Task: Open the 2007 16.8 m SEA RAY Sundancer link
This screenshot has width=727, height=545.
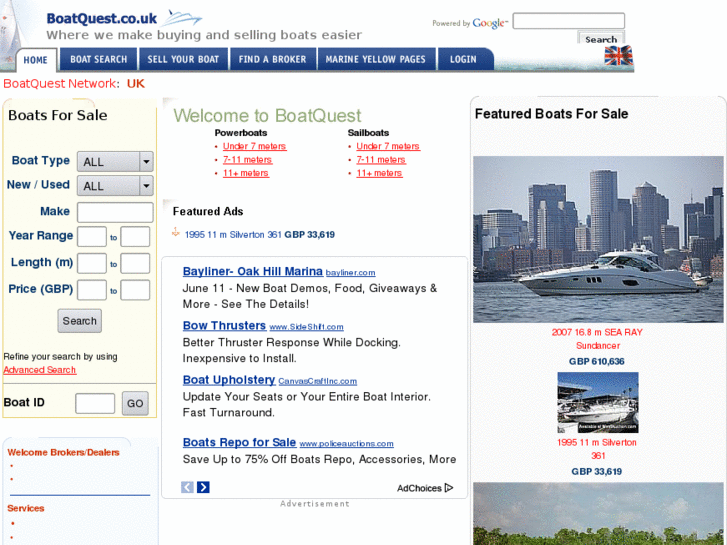Action: [x=597, y=339]
